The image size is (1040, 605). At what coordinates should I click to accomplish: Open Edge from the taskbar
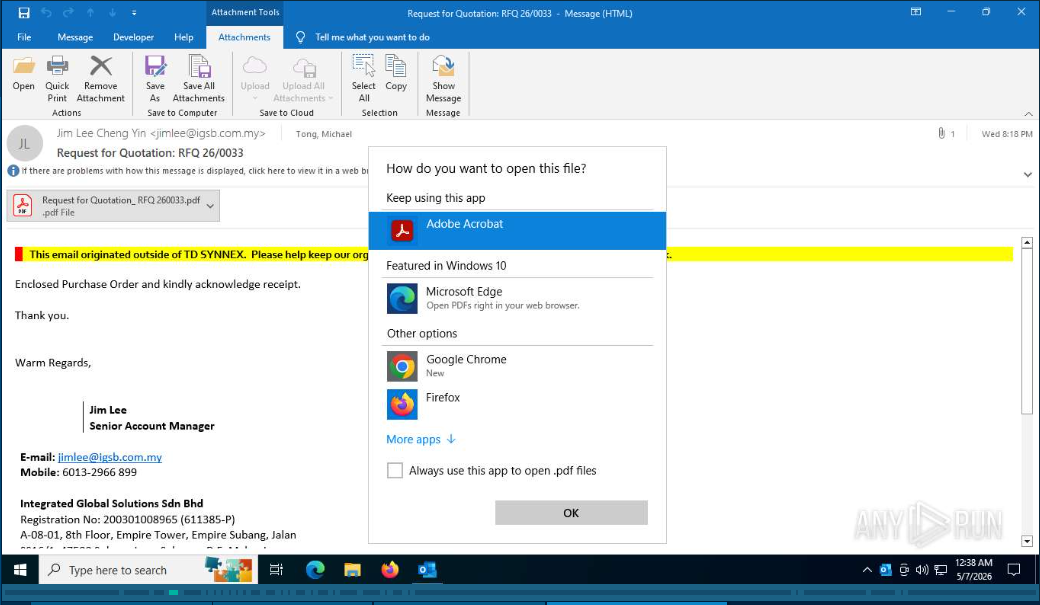(315, 569)
